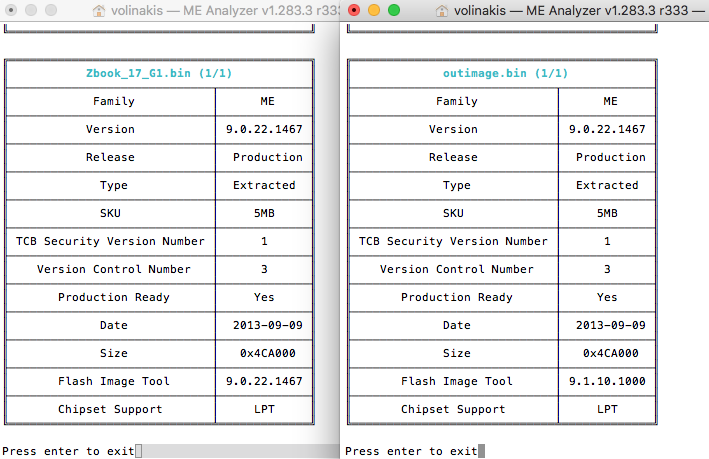
Task: Click the left window's inactive minimize button
Action: click(31, 10)
